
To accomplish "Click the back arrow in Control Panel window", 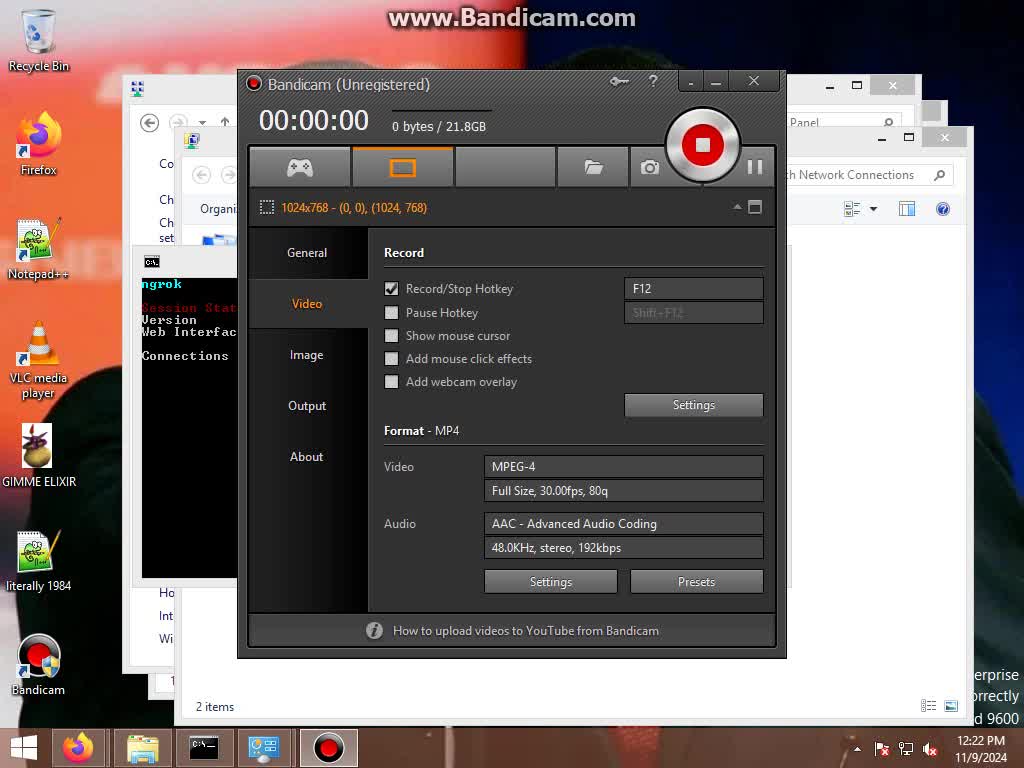I will click(150, 123).
